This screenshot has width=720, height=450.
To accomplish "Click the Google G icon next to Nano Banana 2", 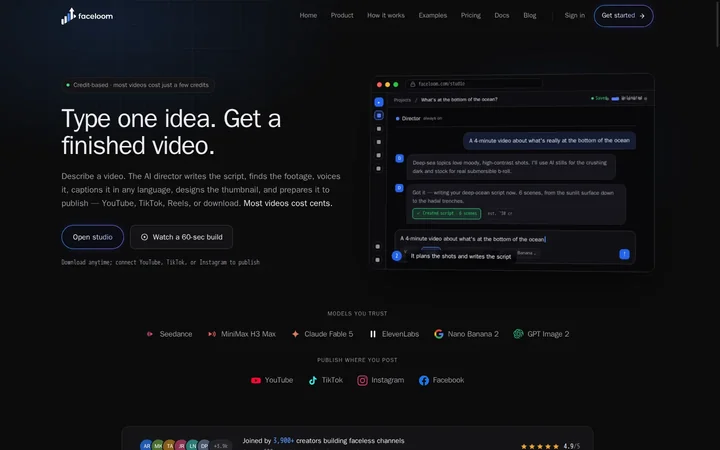I will click(439, 334).
